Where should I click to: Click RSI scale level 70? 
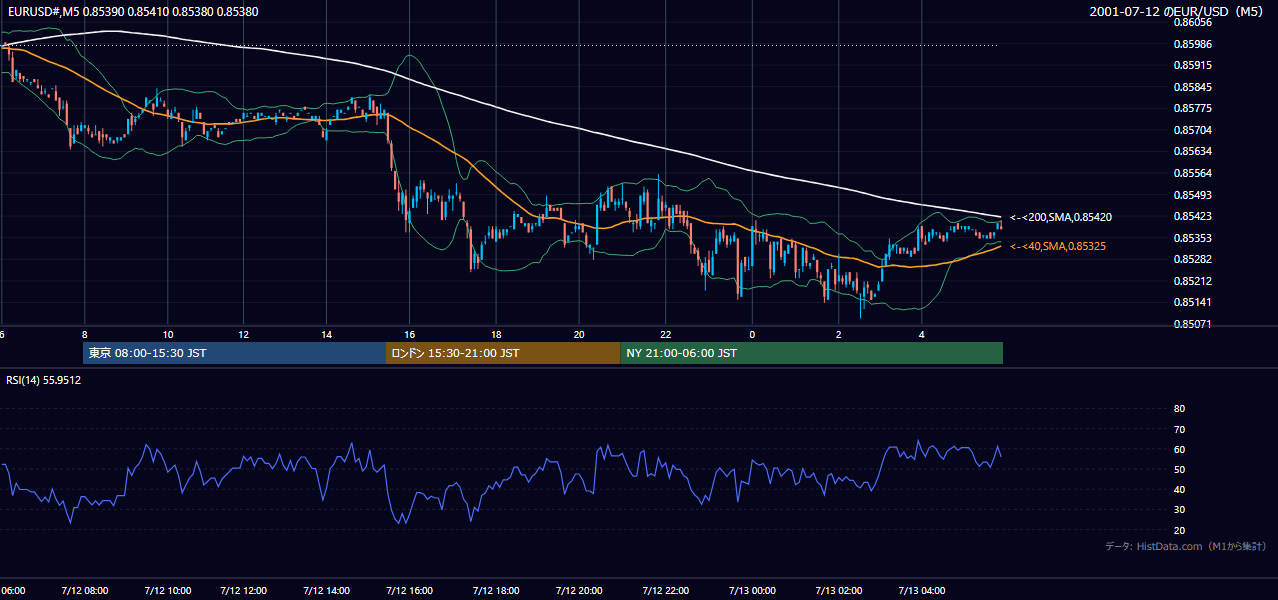[x=1179, y=429]
